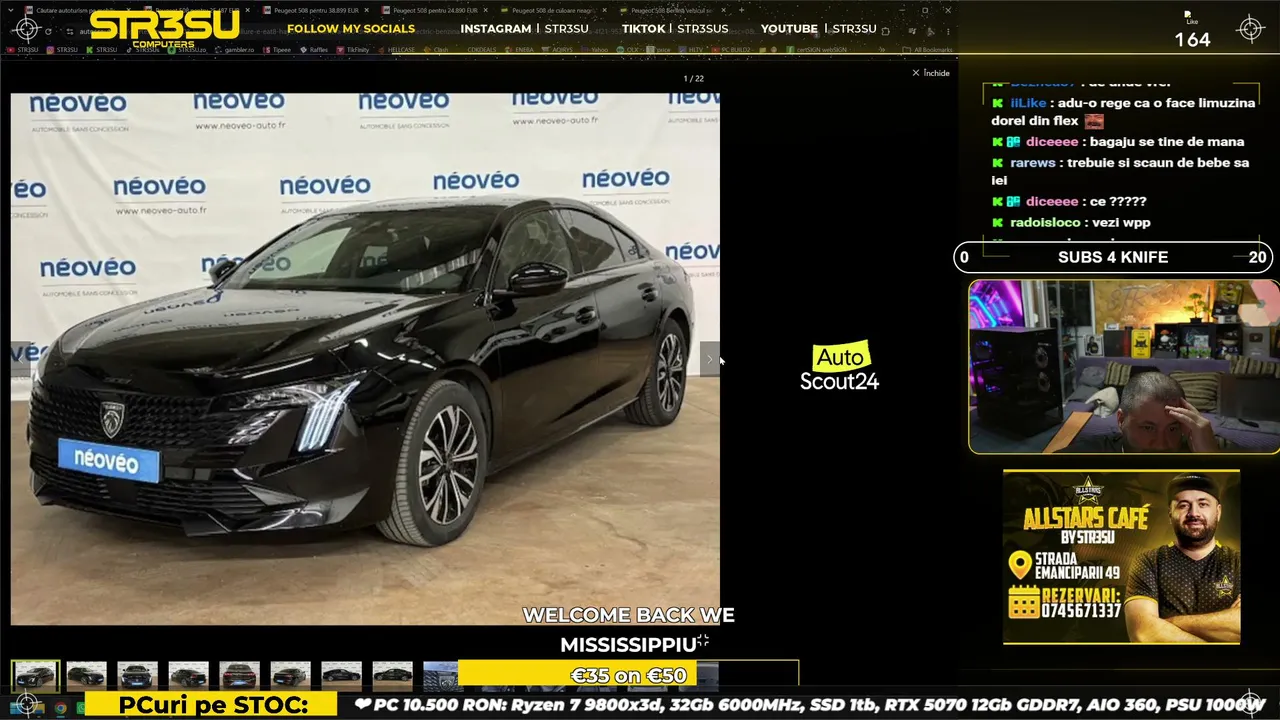Viewport: 1280px width, 720px height.
Task: Select the sixth gallery thumbnail
Action: click(x=290, y=676)
